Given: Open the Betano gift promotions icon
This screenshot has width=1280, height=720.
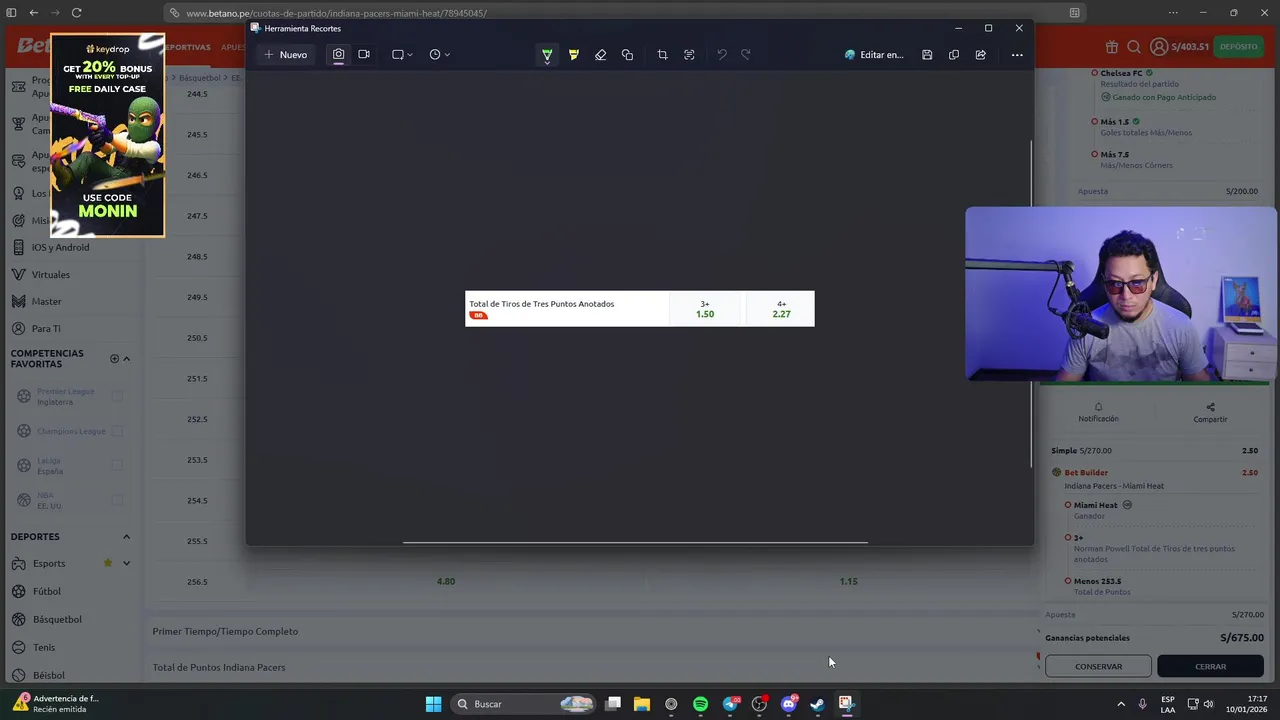Looking at the screenshot, I should (1112, 47).
